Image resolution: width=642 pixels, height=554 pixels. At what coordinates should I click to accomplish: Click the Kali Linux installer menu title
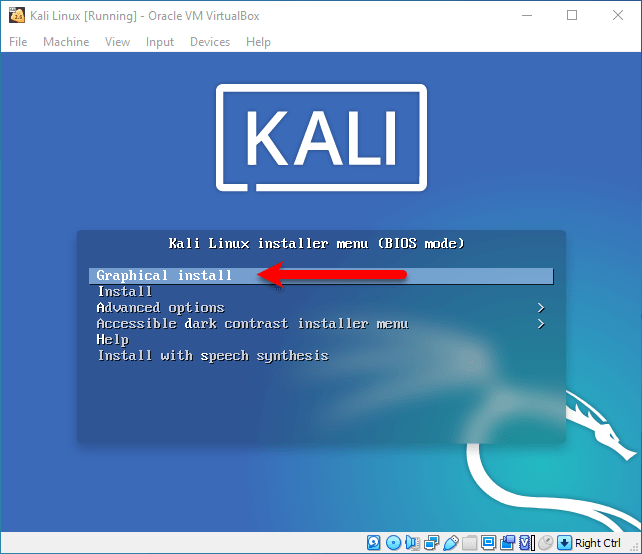coord(316,244)
